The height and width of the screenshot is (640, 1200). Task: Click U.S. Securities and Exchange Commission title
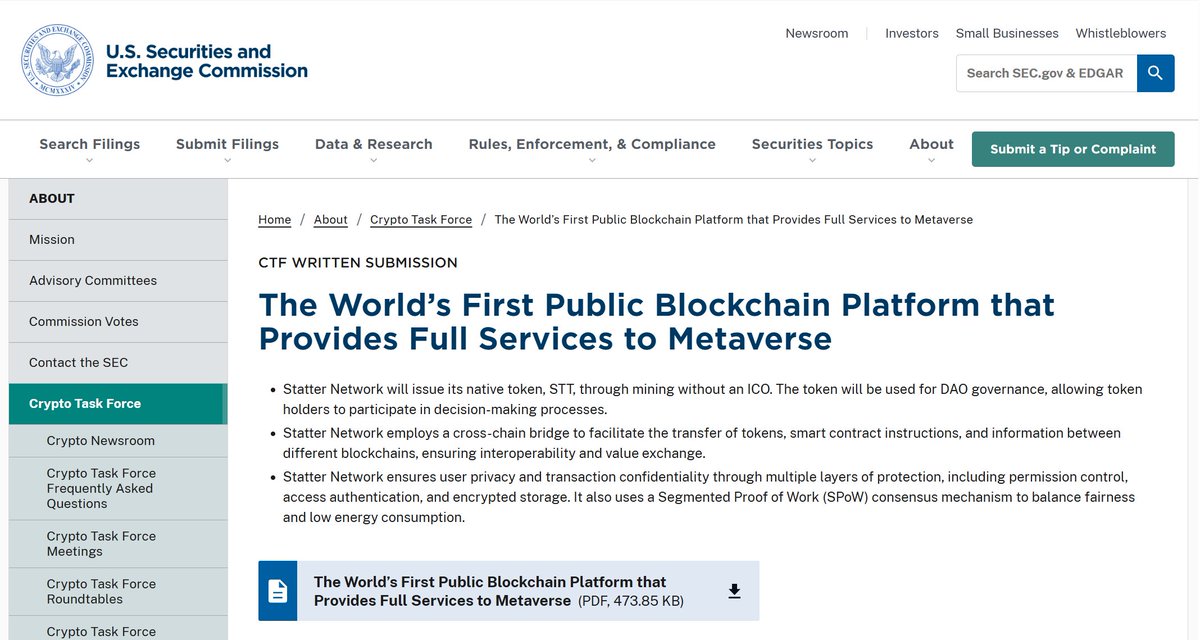(207, 61)
